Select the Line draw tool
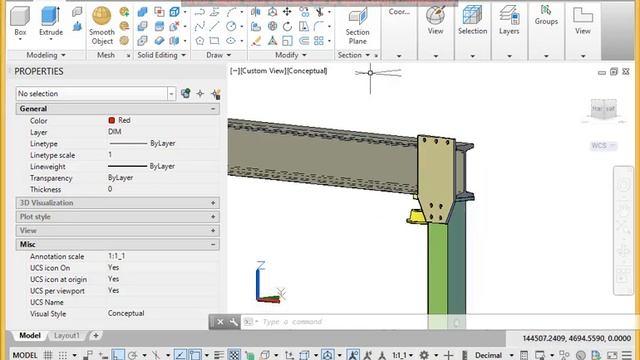The height and width of the screenshot is (360, 640). point(214,27)
